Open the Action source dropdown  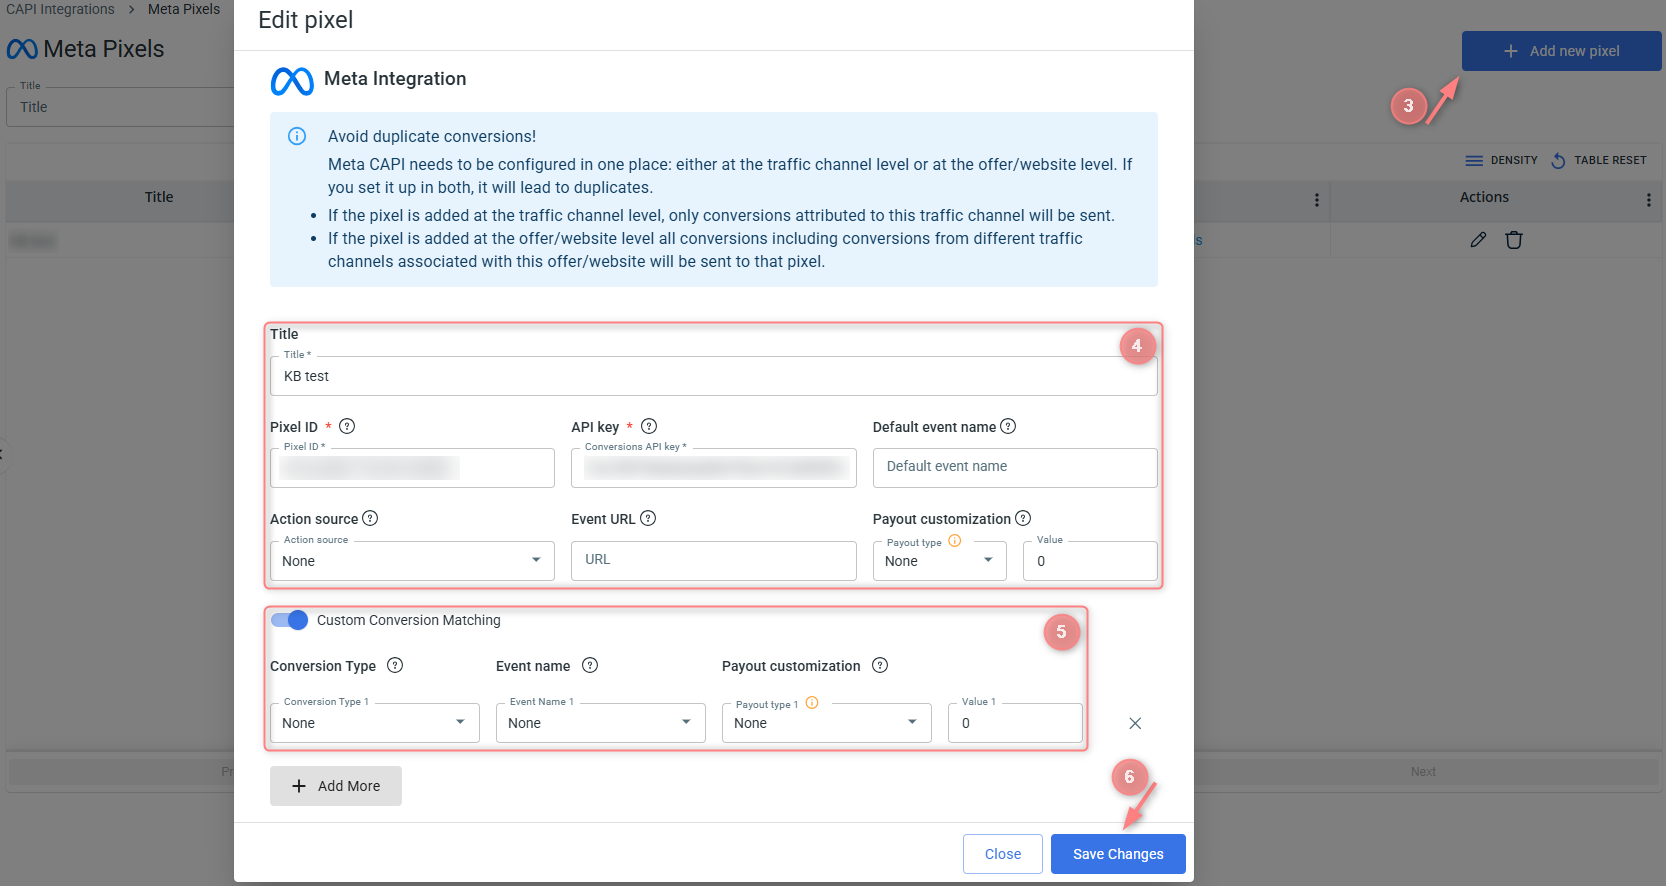[412, 561]
